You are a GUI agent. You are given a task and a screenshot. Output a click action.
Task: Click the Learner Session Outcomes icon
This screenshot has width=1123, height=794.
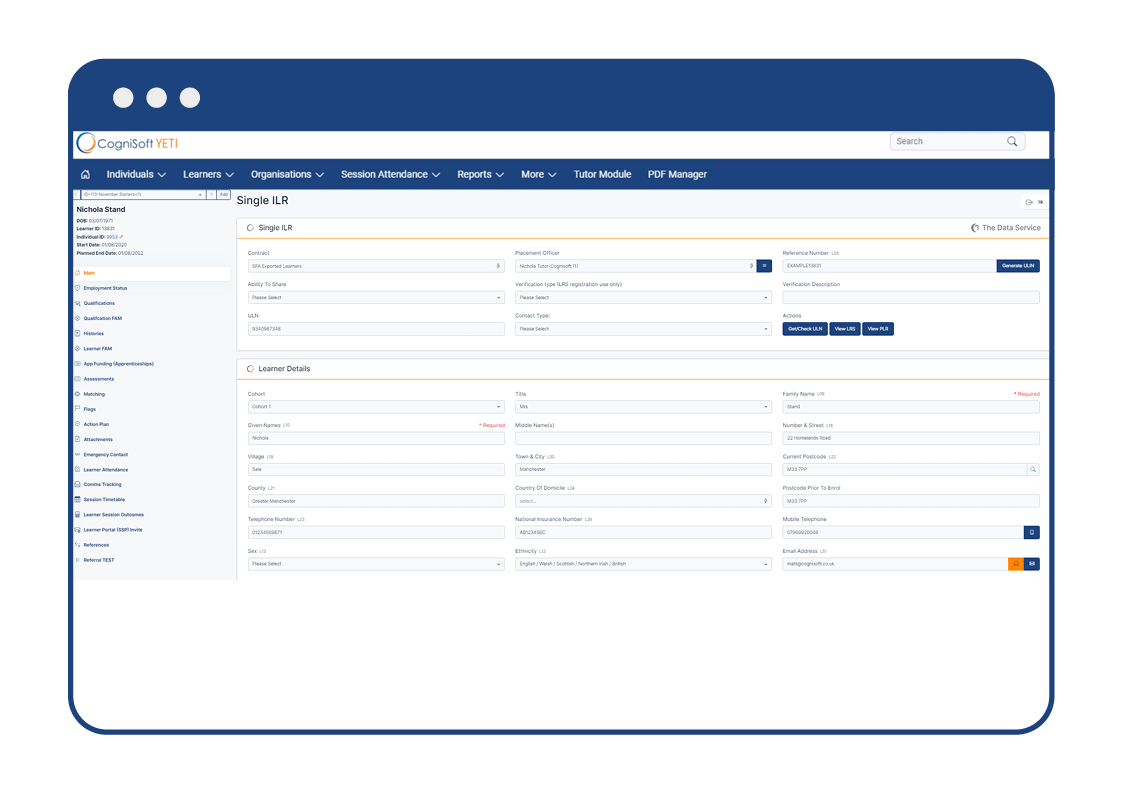point(77,515)
